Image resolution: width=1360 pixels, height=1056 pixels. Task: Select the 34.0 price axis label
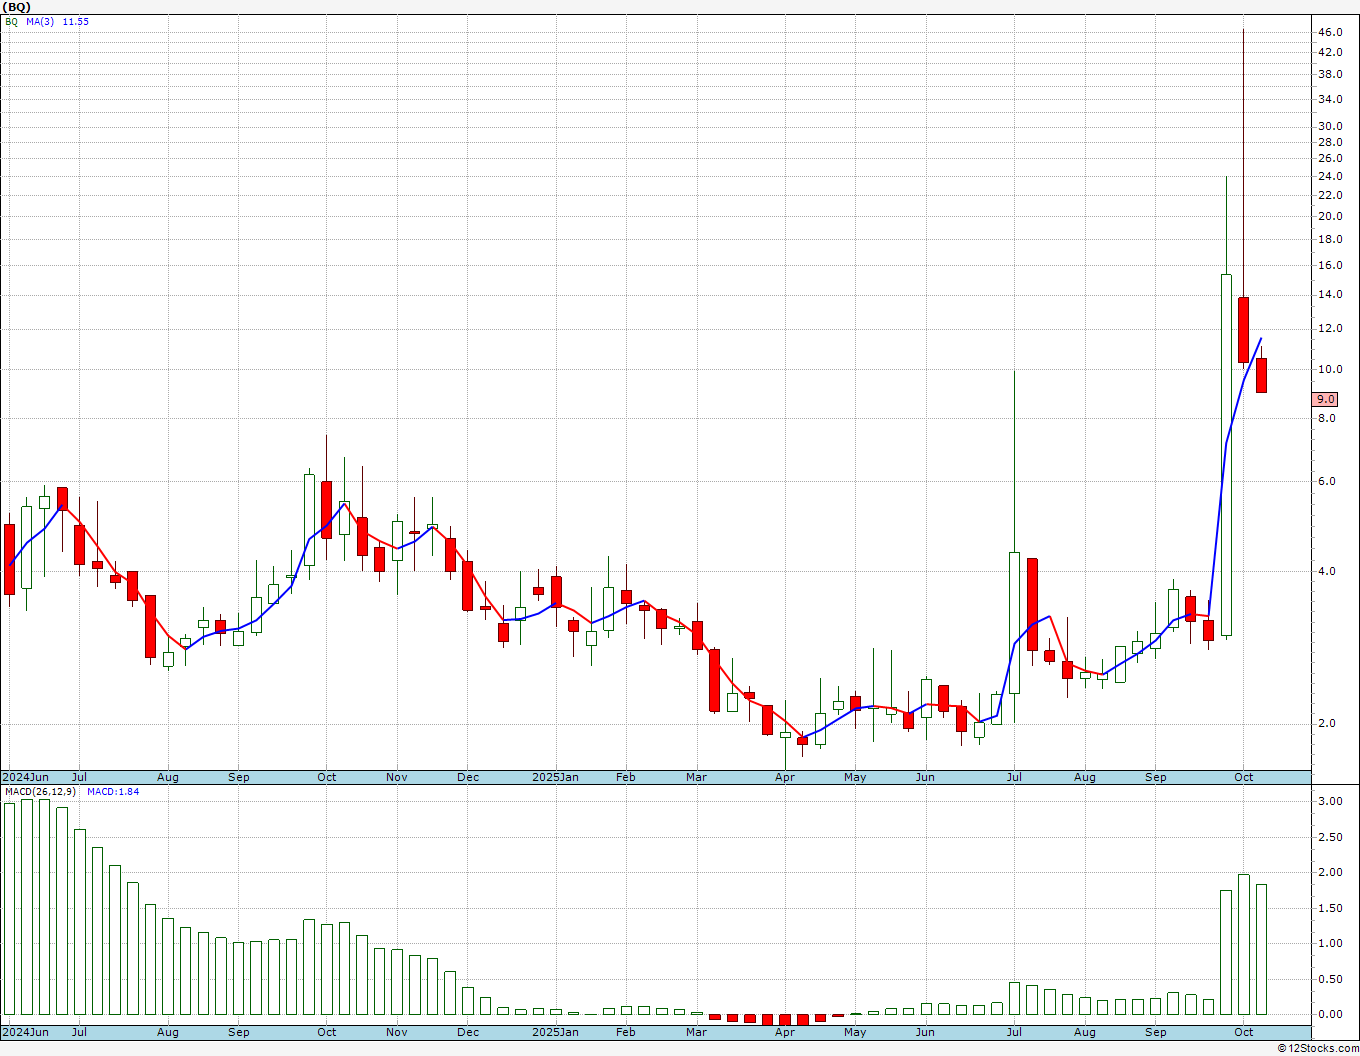click(x=1330, y=100)
